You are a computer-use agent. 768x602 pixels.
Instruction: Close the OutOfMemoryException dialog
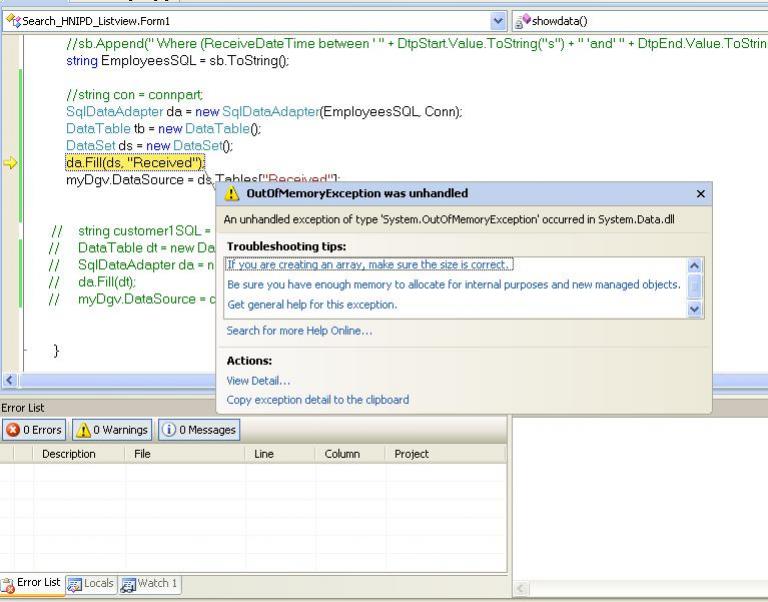pyautogui.click(x=700, y=194)
